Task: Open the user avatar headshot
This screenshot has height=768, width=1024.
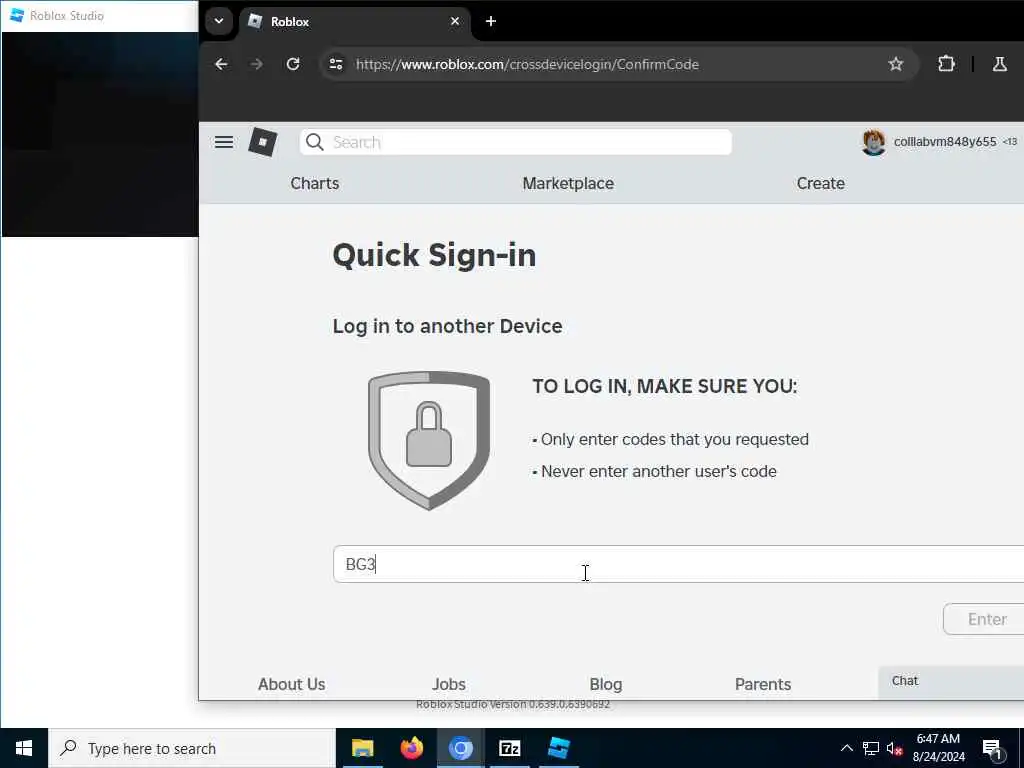Action: [873, 142]
